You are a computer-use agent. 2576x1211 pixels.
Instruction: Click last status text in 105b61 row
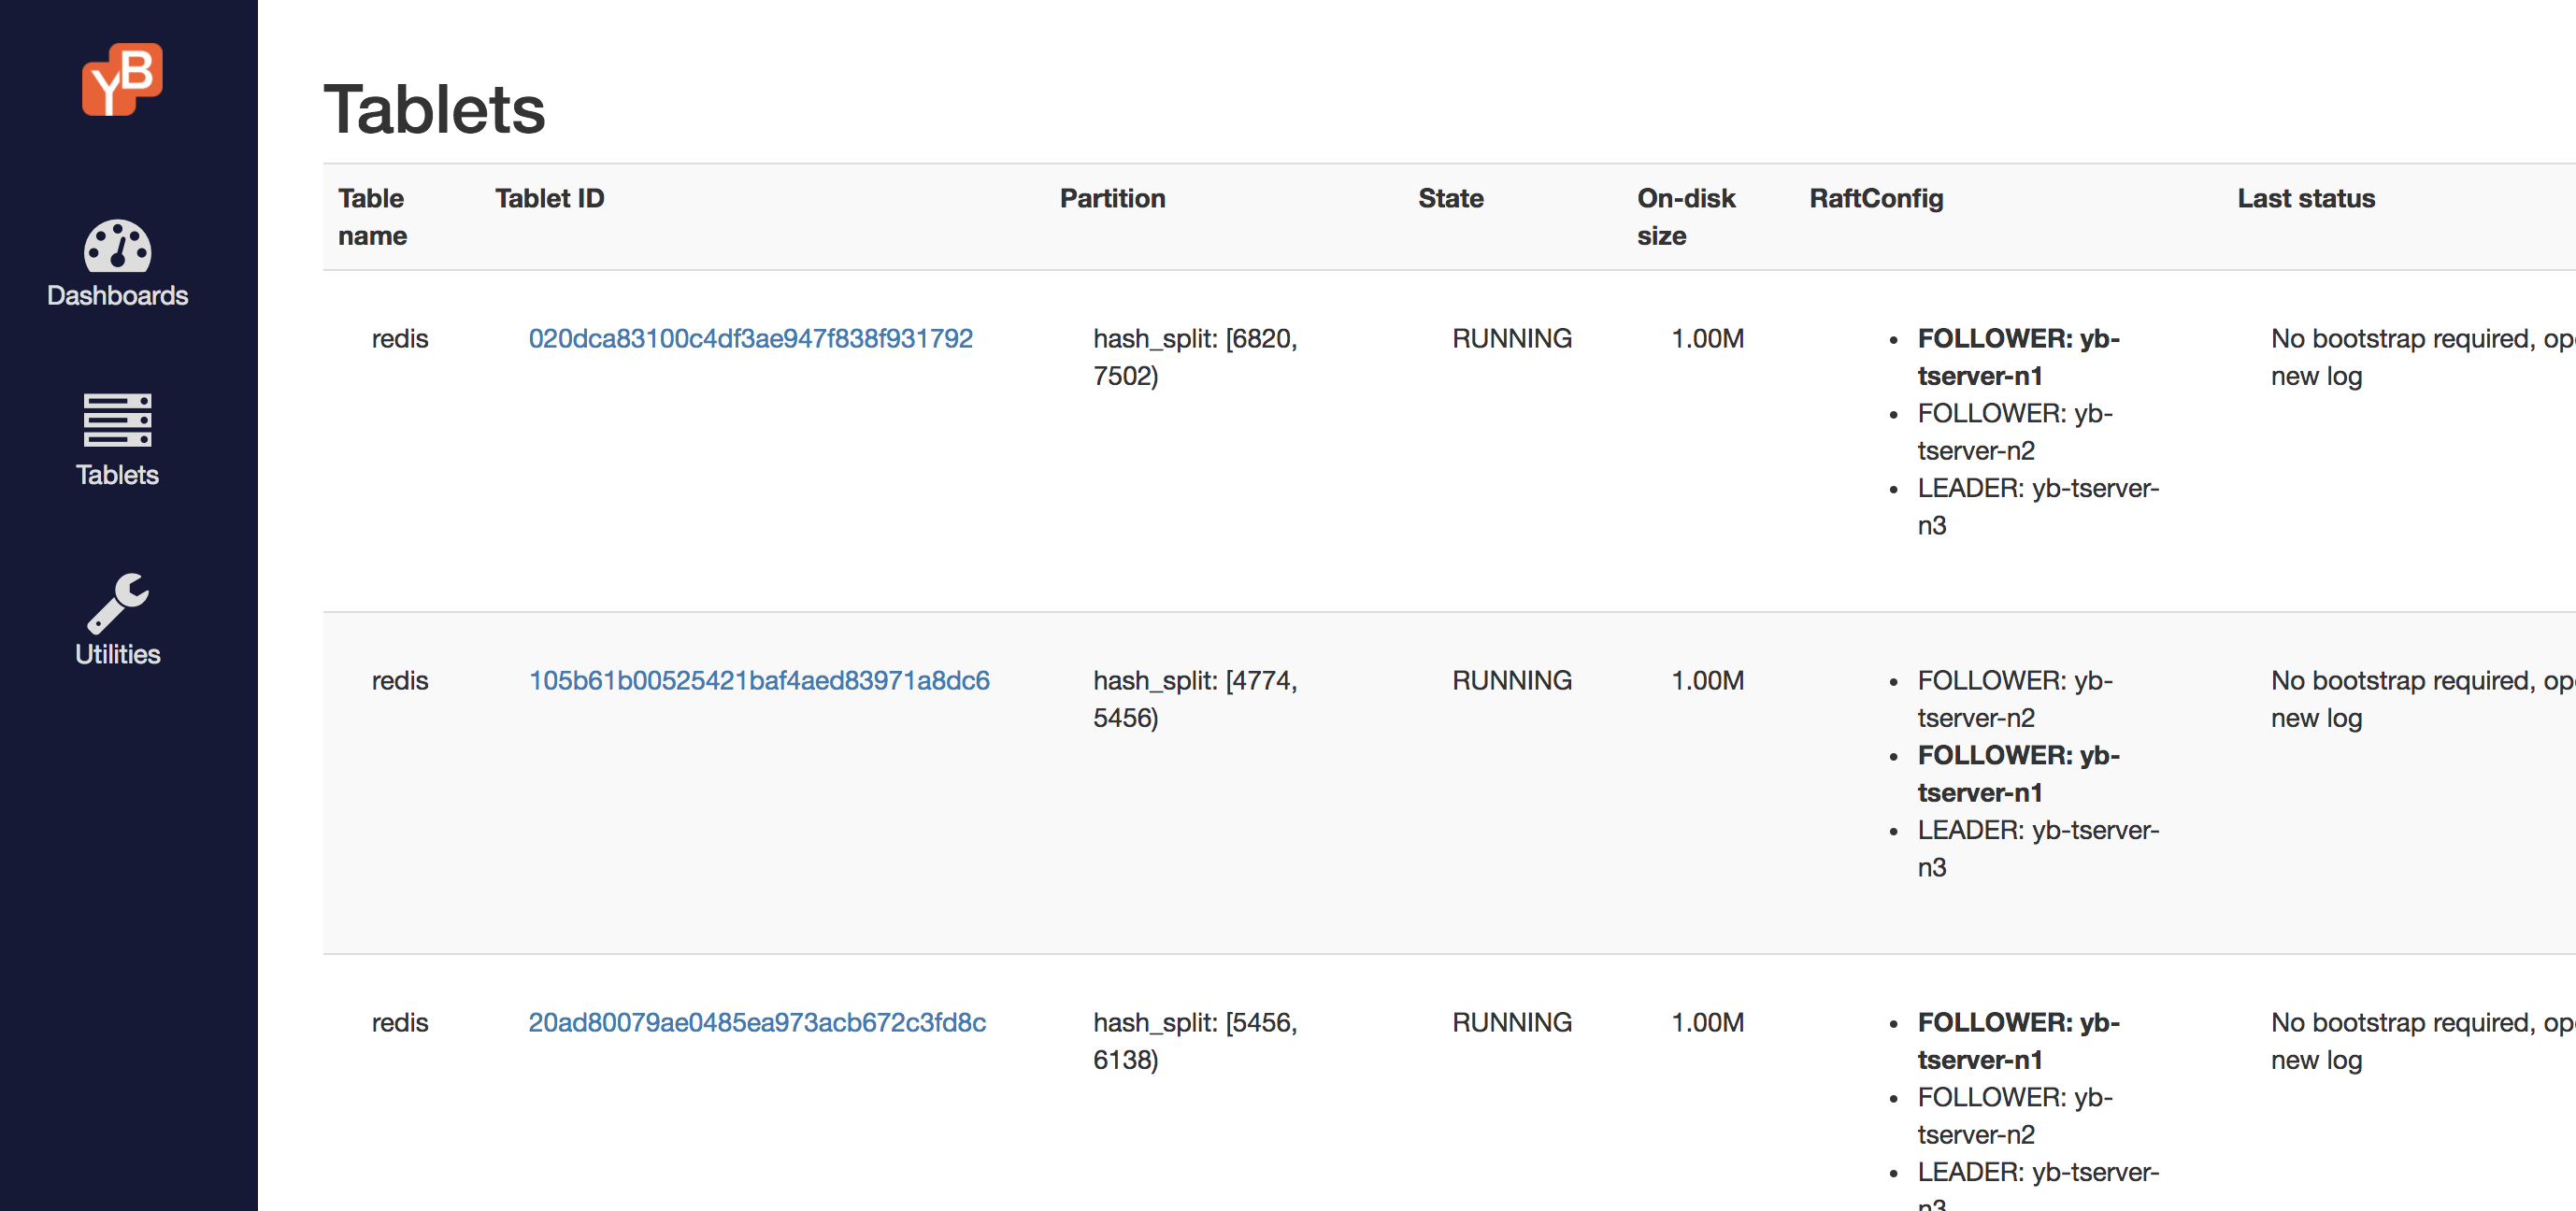click(2423, 699)
